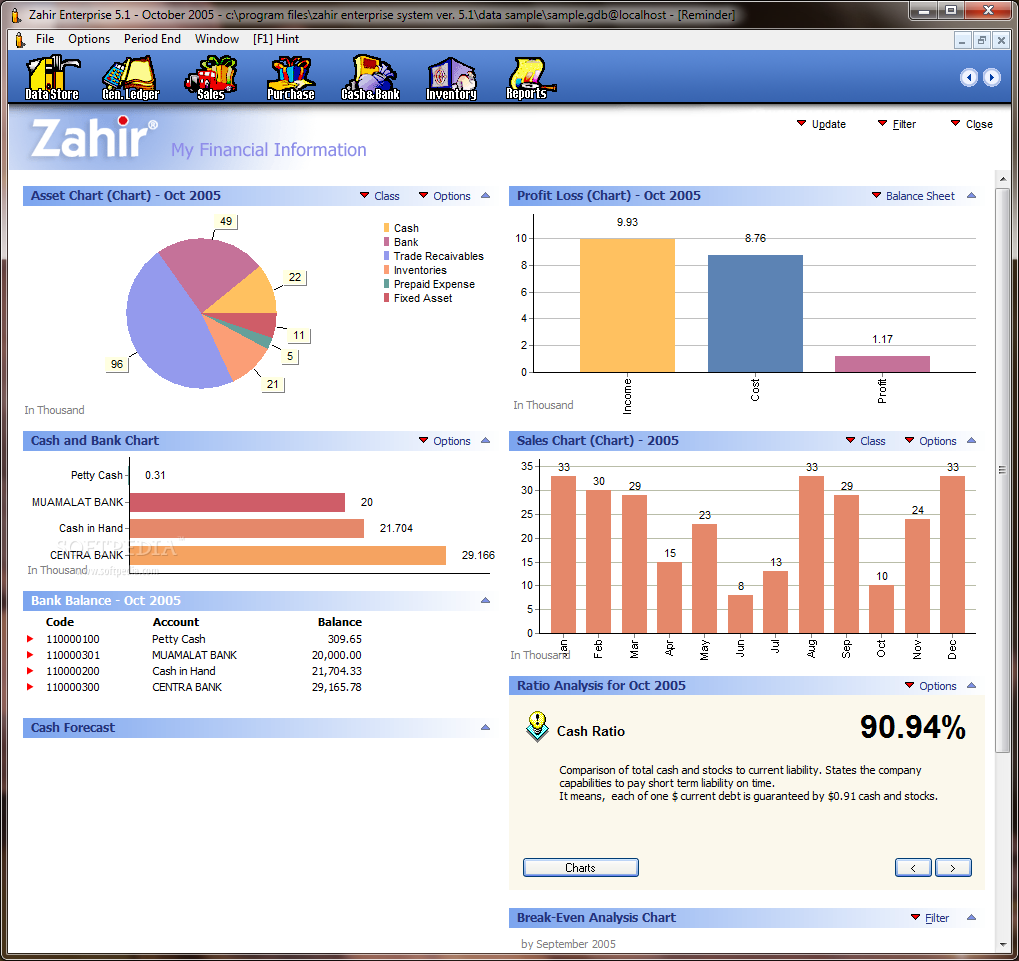Collapse the Break-Even Analysis Chart panel
Image resolution: width=1019 pixels, height=961 pixels.
click(972, 917)
